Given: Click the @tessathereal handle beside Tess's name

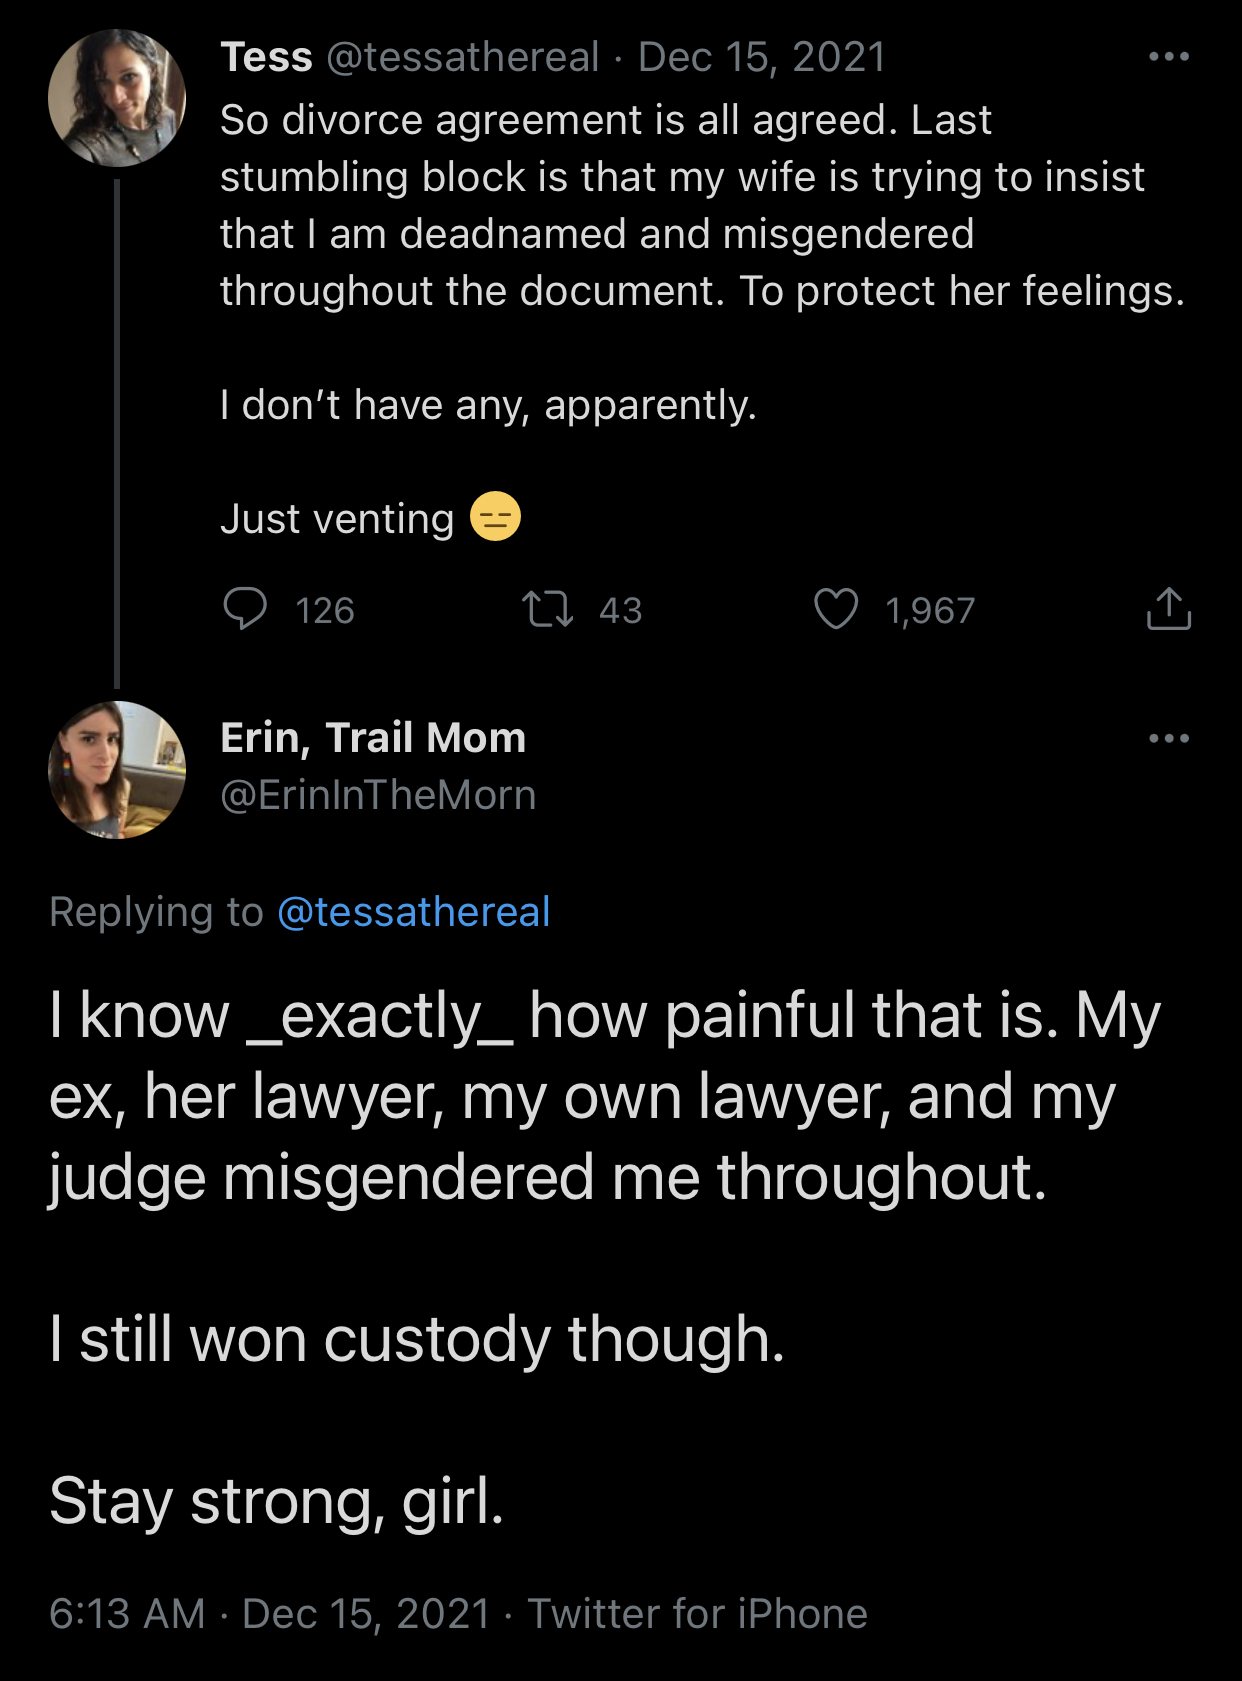Looking at the screenshot, I should [x=463, y=57].
